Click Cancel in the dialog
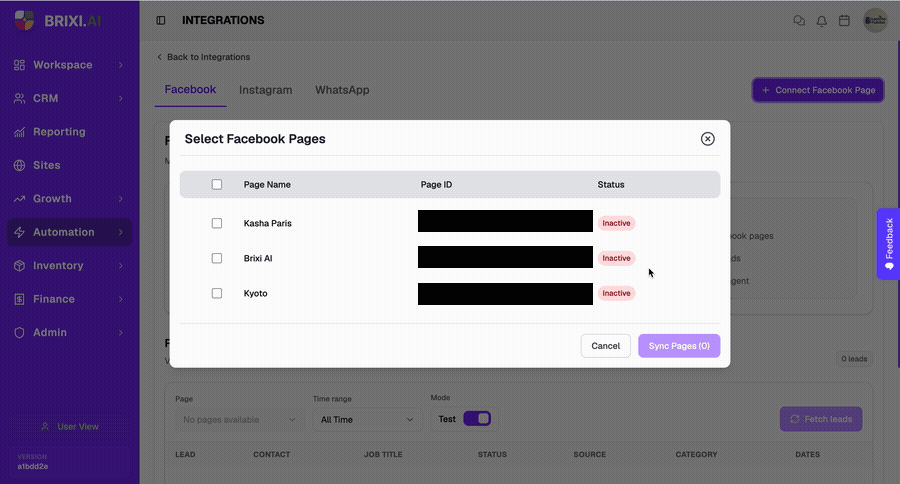This screenshot has height=484, width=900. coord(606,346)
